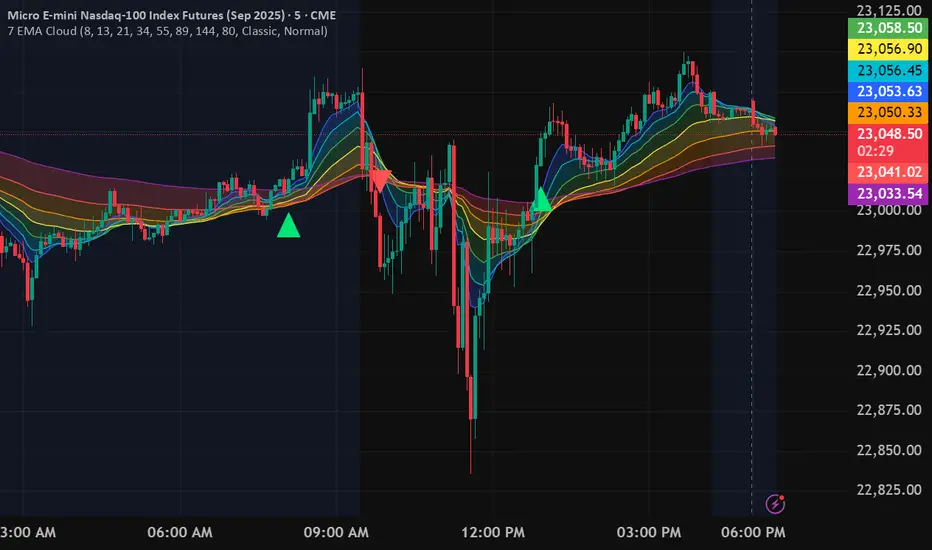Image resolution: width=932 pixels, height=550 pixels.
Task: Click the lightning flash icon near bottom right
Action: click(x=775, y=504)
